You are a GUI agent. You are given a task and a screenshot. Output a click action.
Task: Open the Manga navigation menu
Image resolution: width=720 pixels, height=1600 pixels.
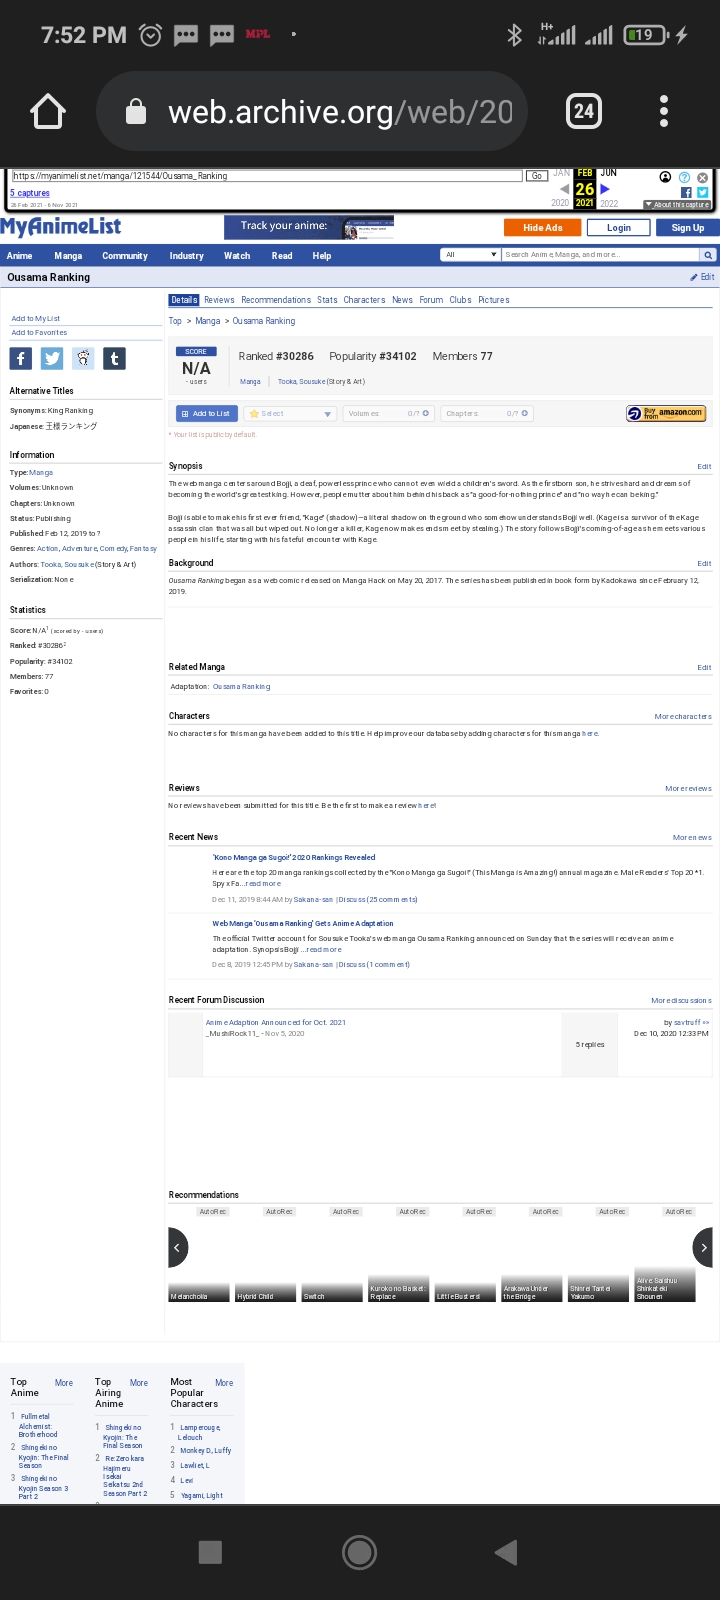[68, 256]
